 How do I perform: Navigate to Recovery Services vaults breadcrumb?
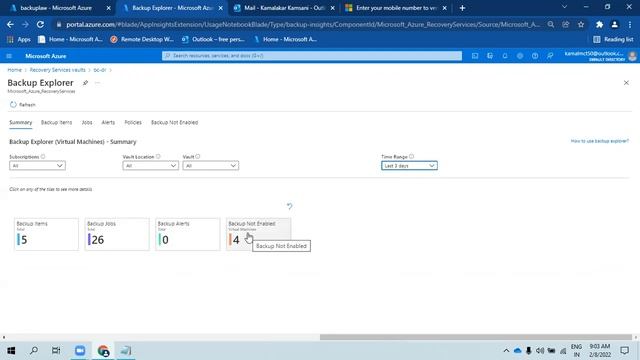58,70
